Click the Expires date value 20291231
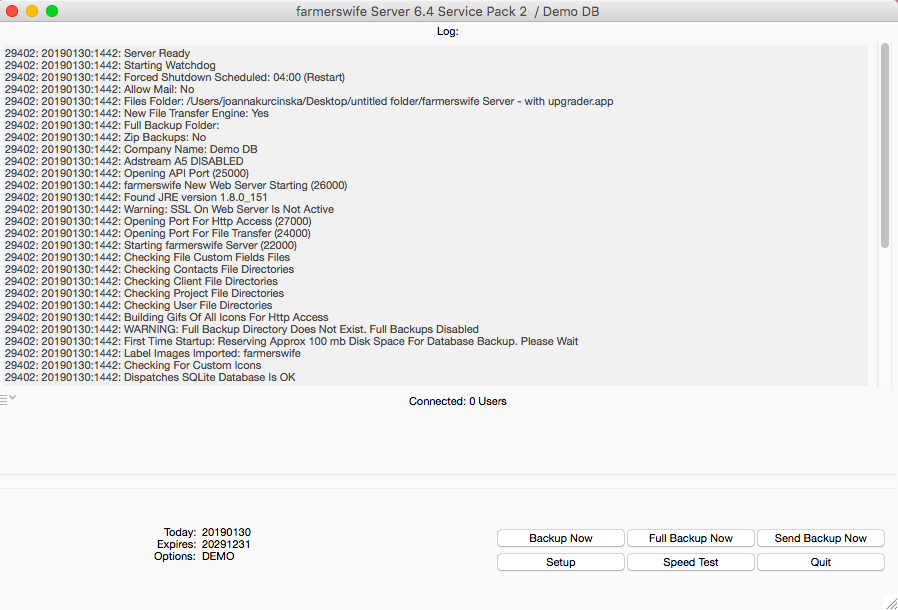Screen dimensions: 898x610 226,544
